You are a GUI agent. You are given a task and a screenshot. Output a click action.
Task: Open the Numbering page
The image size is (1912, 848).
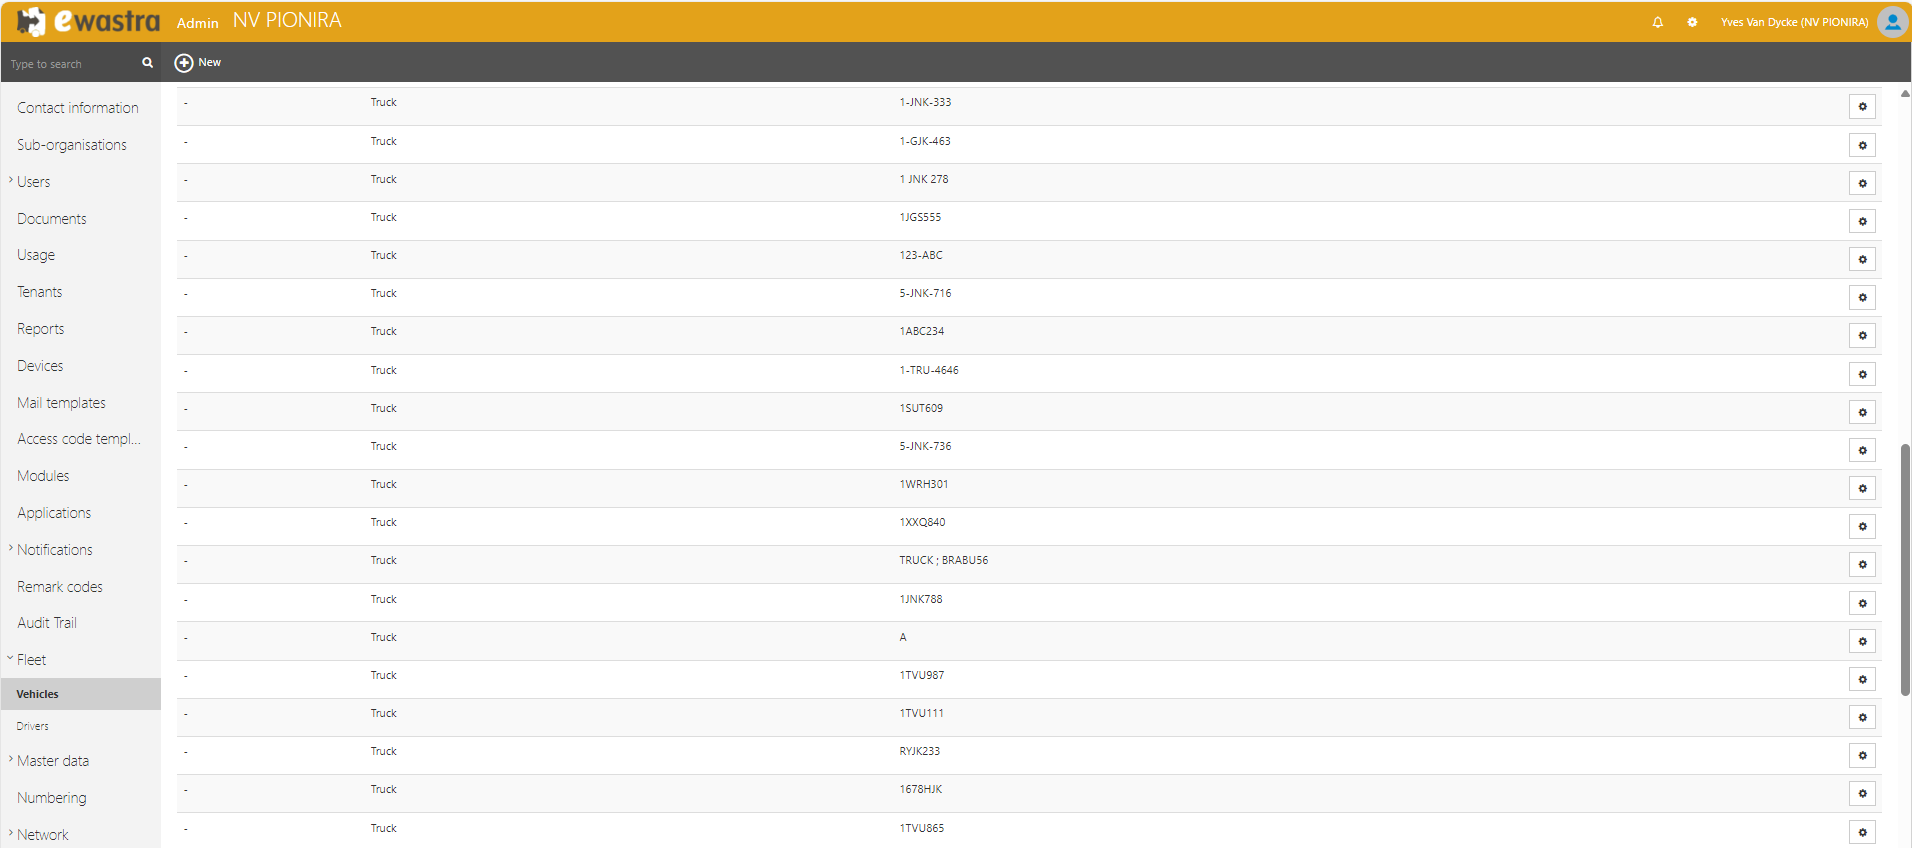pos(52,798)
